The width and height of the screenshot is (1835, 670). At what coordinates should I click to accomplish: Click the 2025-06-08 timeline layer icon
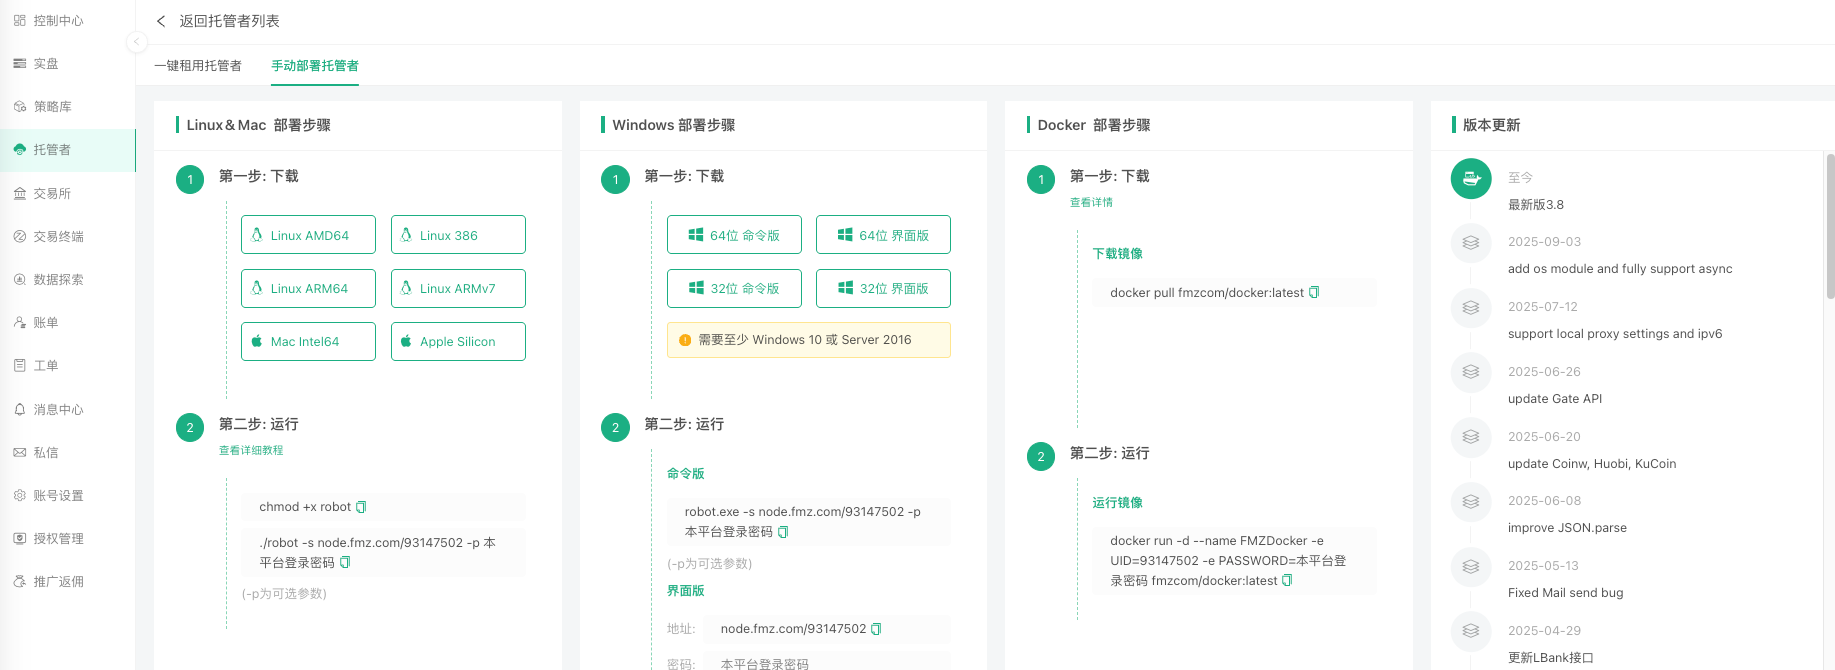click(1471, 501)
